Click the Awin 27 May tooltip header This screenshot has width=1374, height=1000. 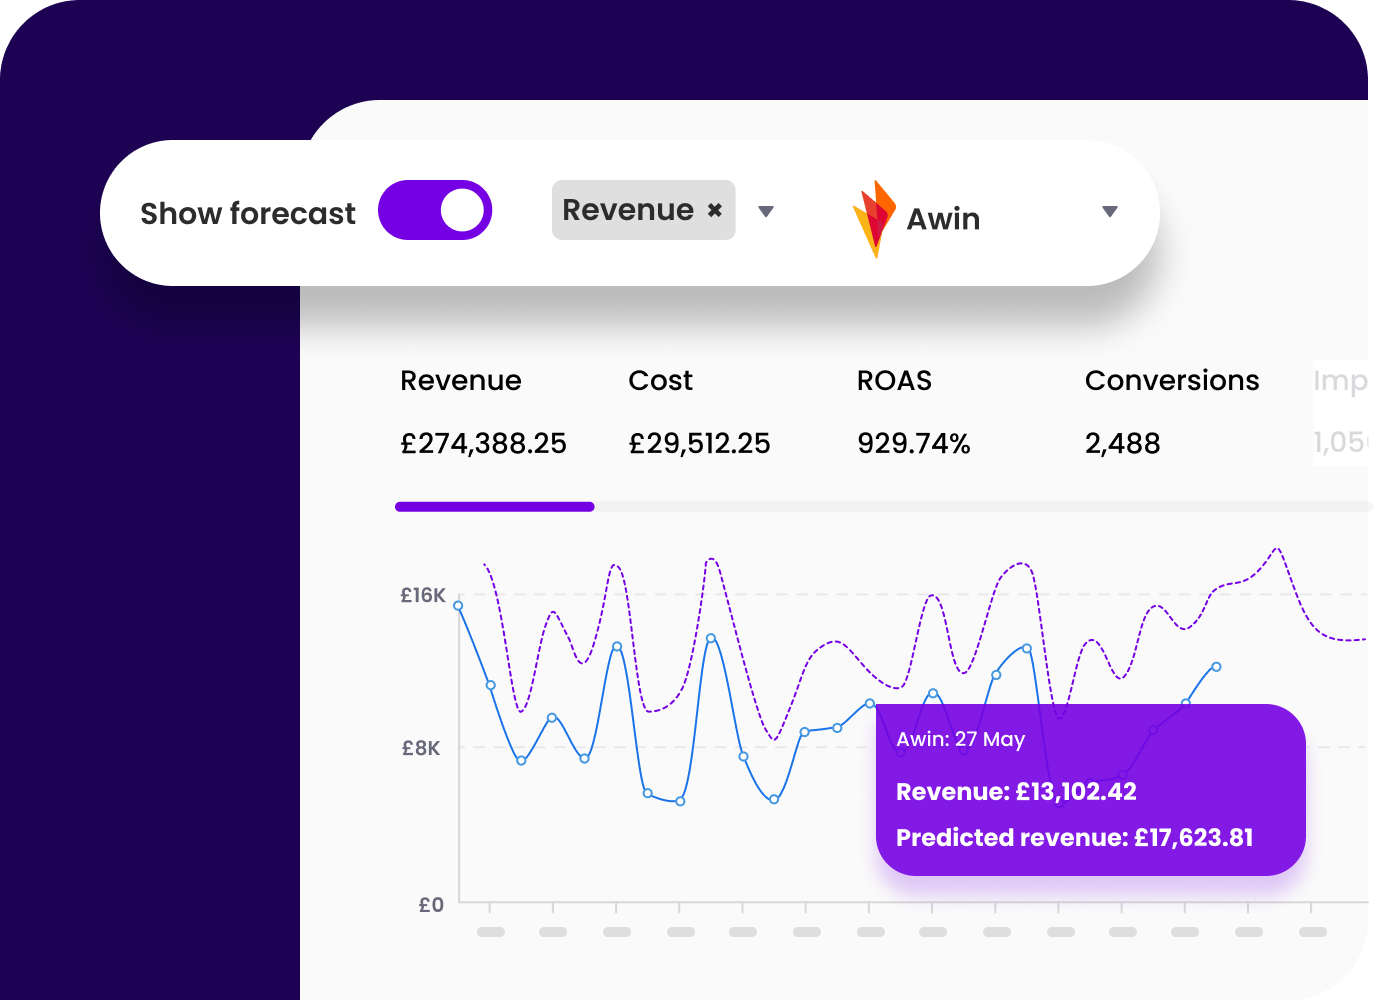point(960,739)
